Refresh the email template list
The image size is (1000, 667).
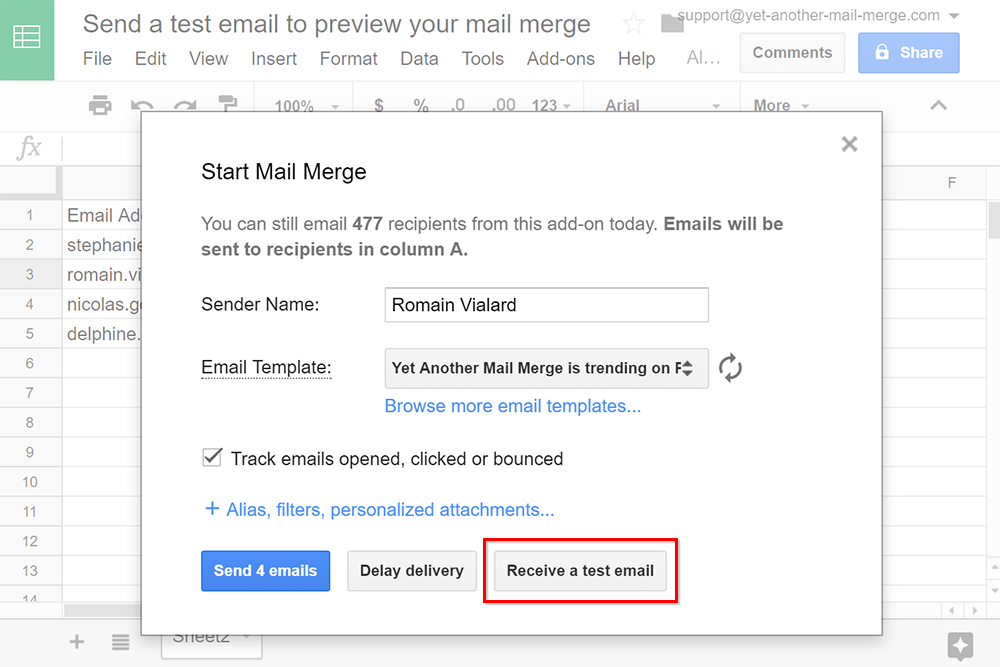point(730,368)
